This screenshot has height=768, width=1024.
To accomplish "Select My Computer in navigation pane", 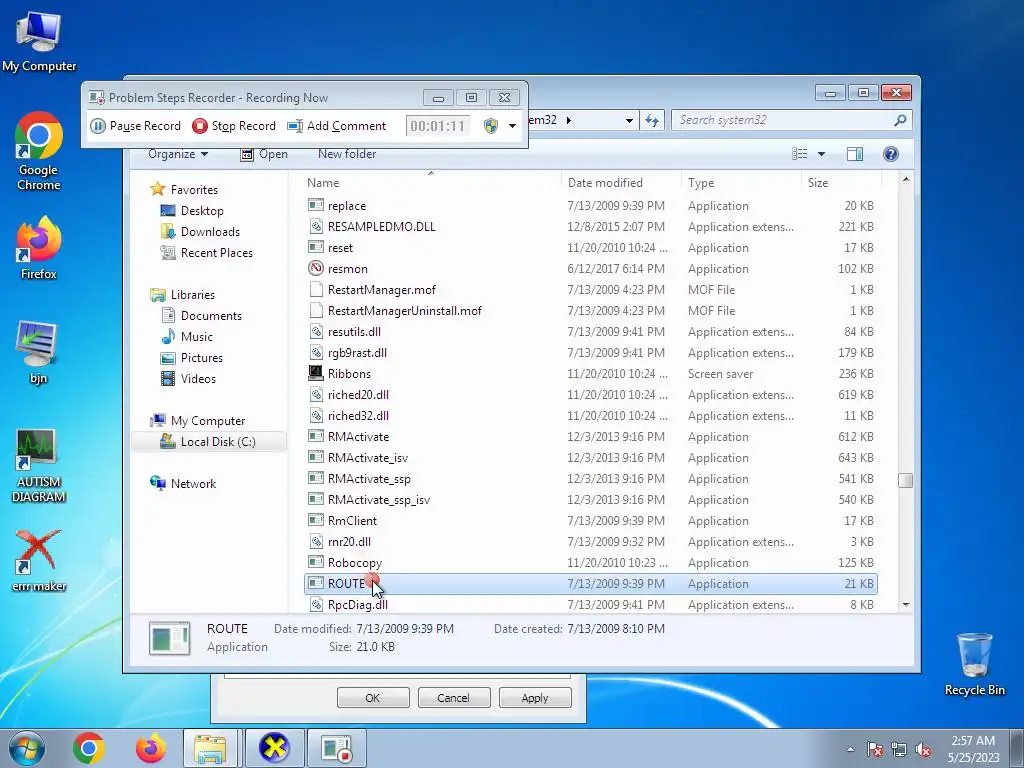I will coord(198,421).
